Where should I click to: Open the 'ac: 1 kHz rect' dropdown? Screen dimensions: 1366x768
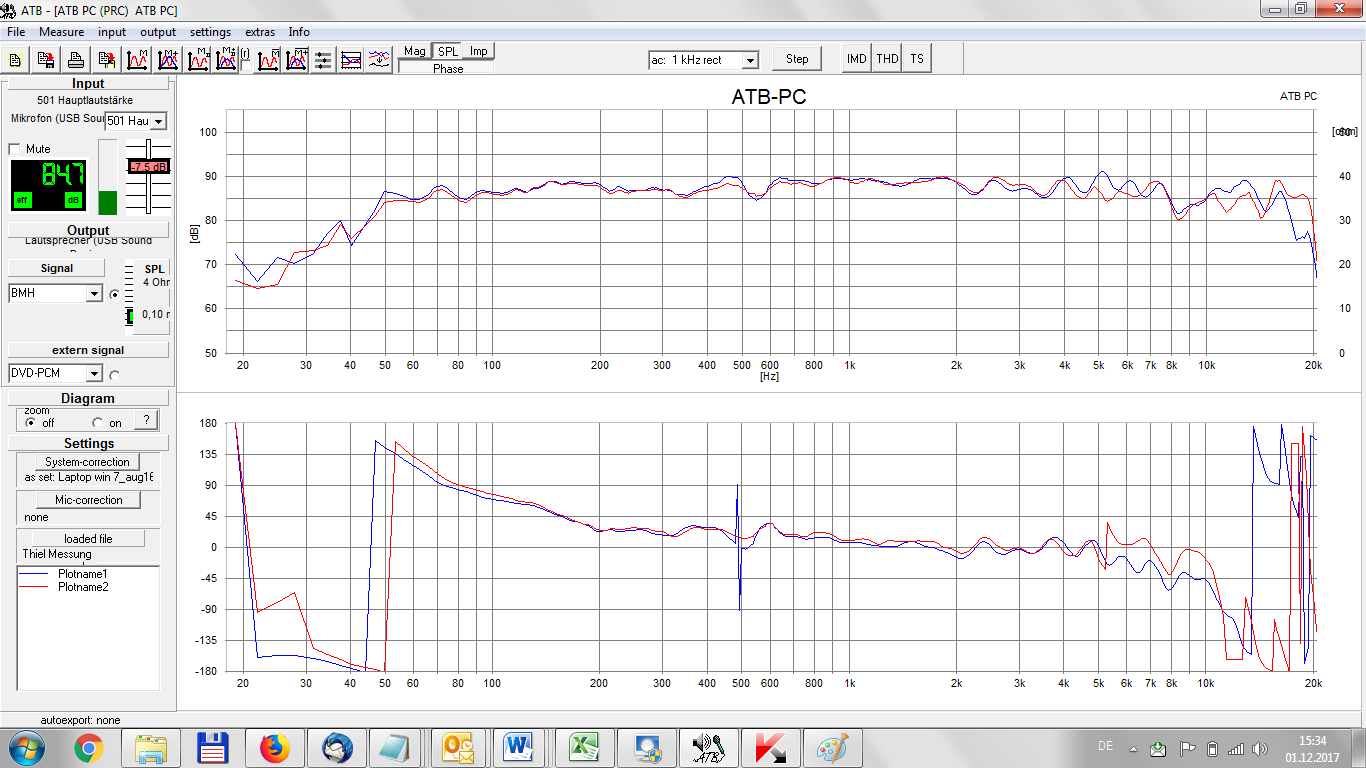749,60
